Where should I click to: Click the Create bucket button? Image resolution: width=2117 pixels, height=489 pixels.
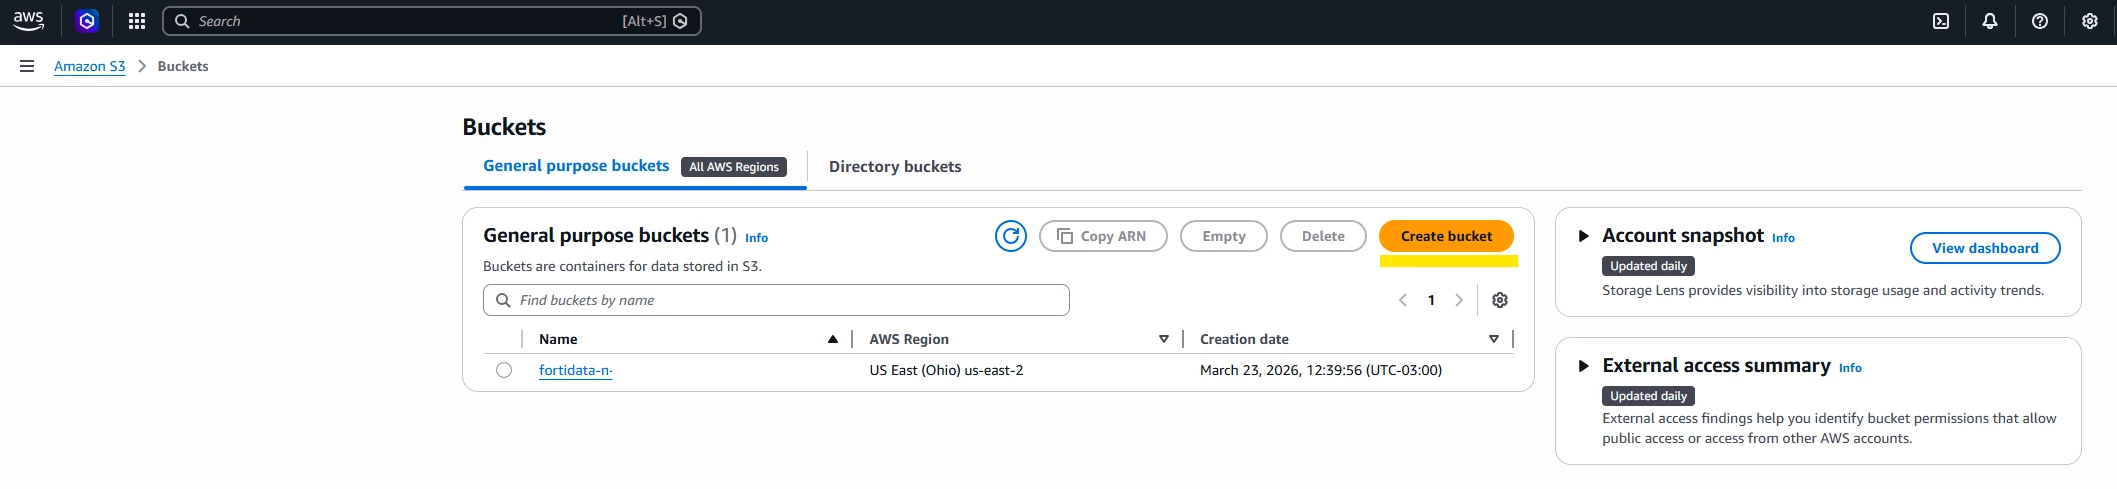tap(1446, 236)
